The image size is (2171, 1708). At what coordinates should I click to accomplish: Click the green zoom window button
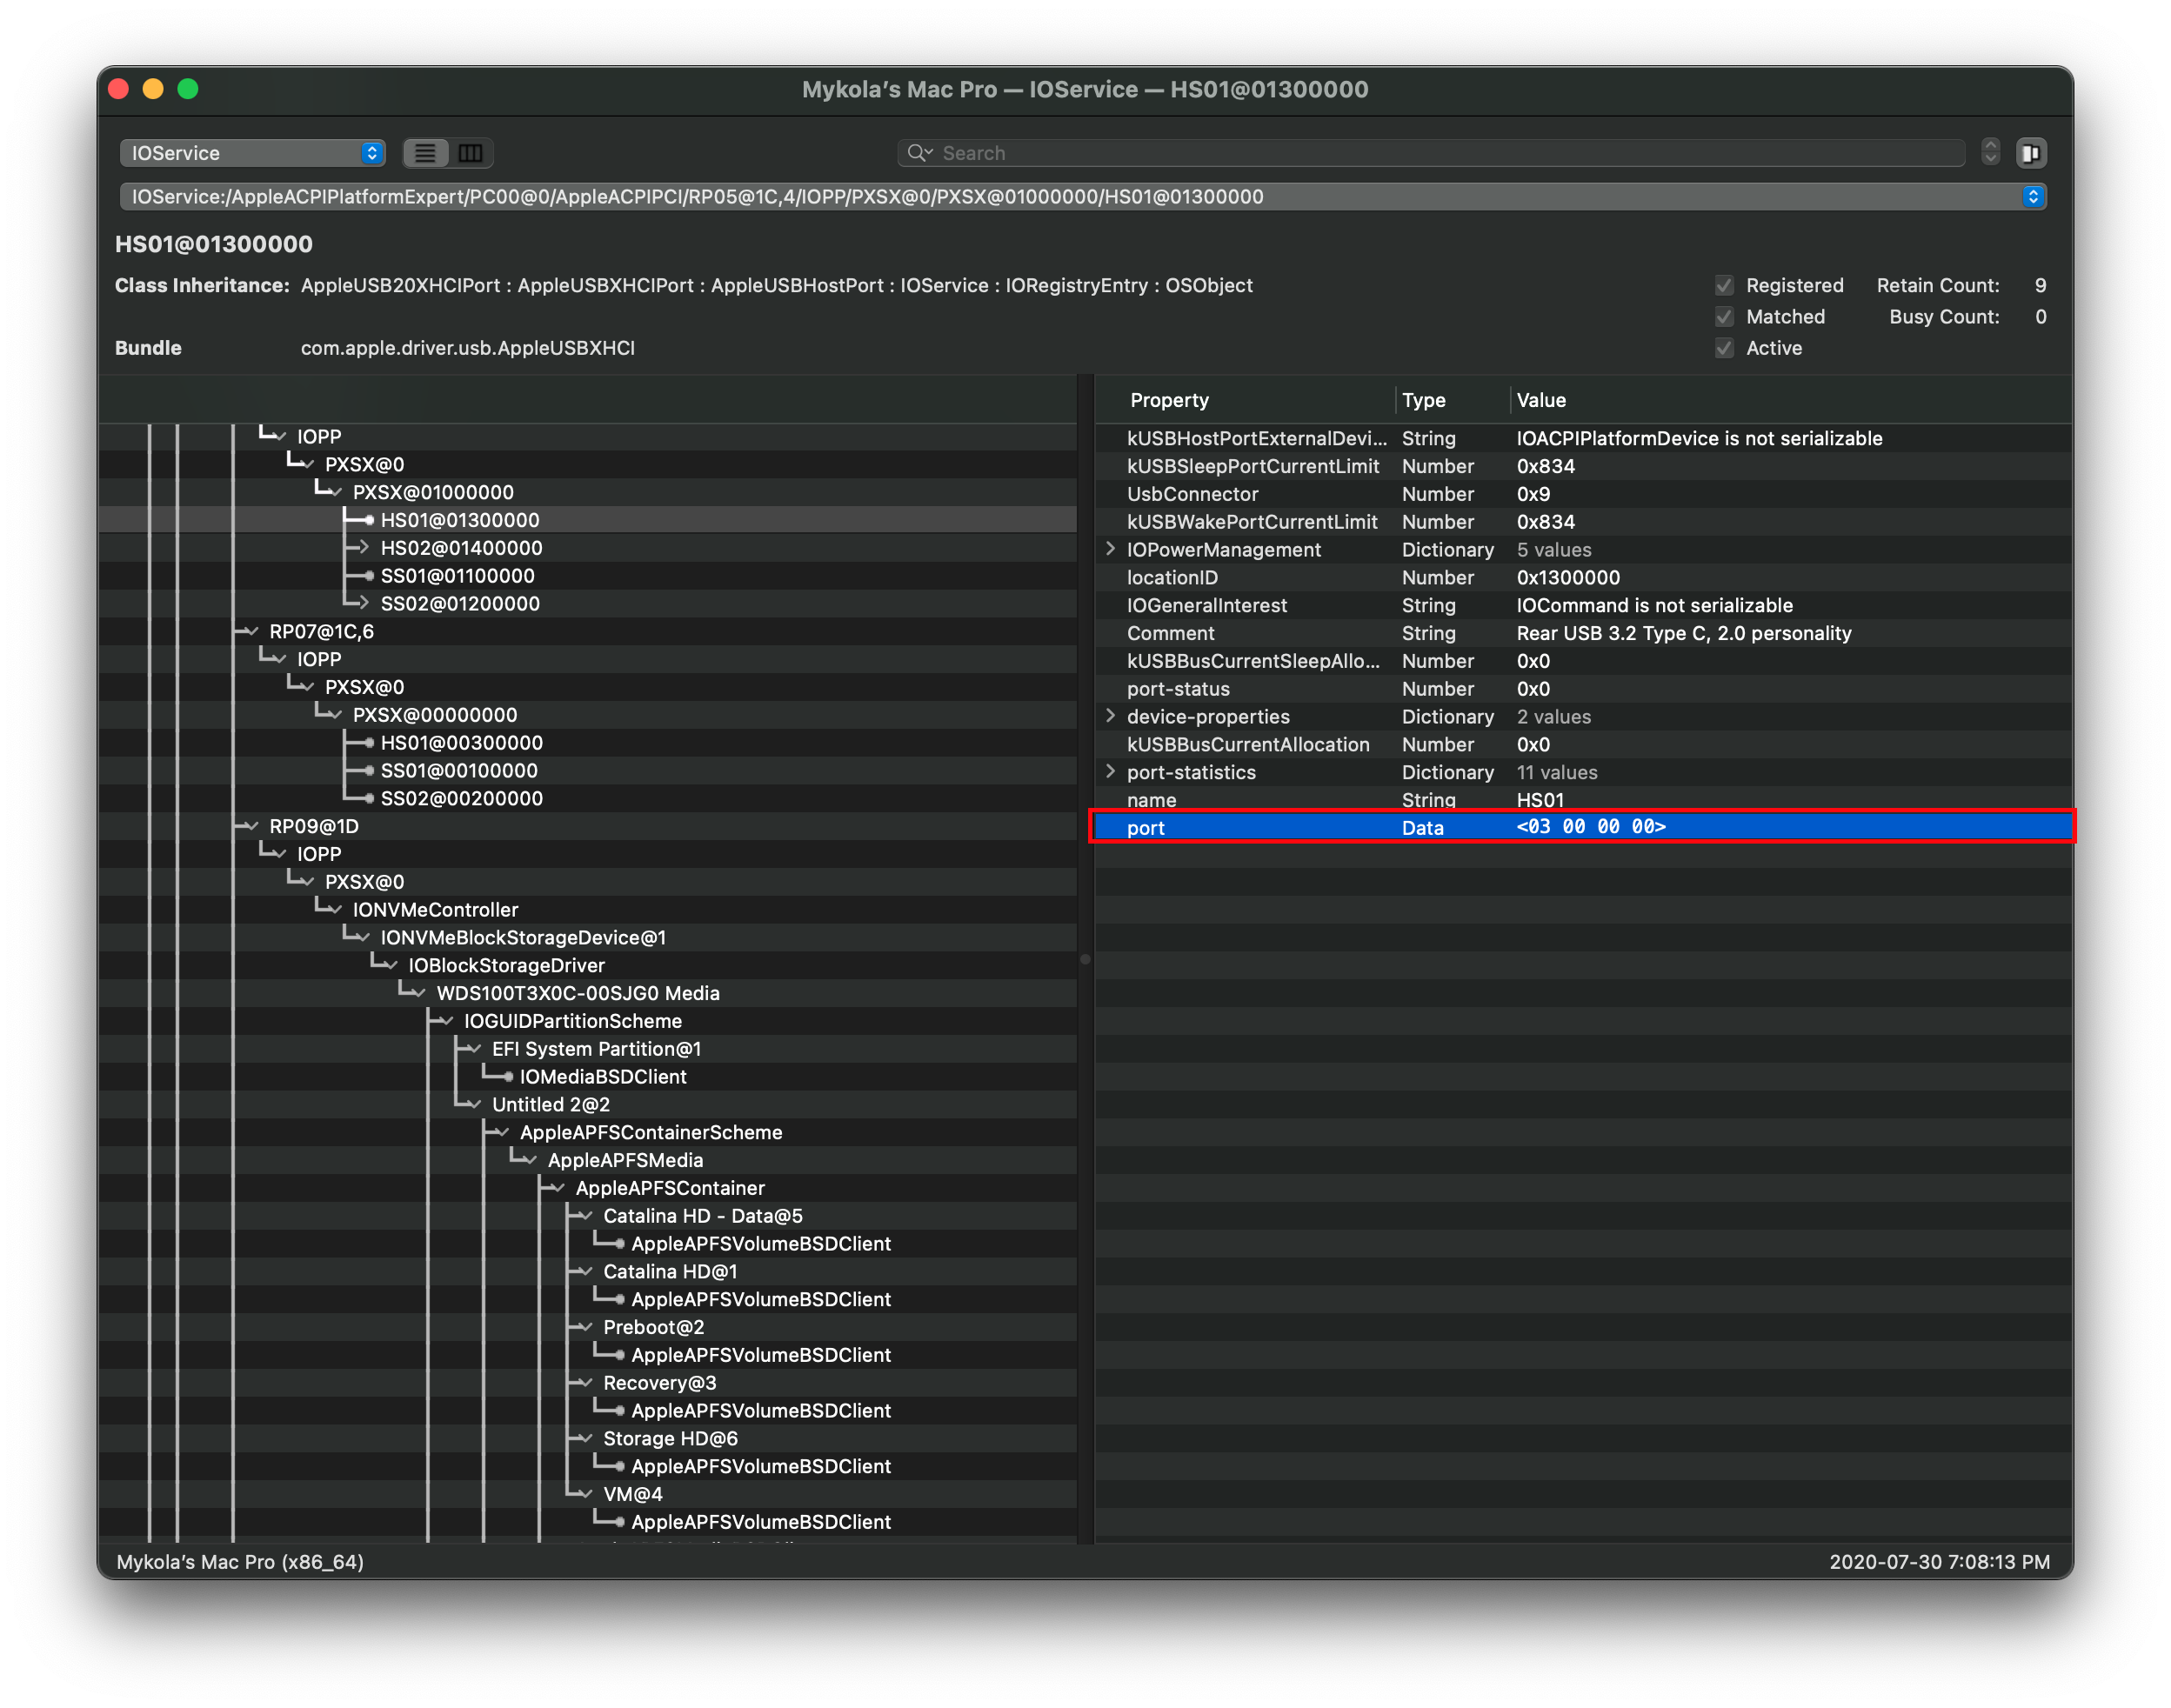tap(188, 89)
